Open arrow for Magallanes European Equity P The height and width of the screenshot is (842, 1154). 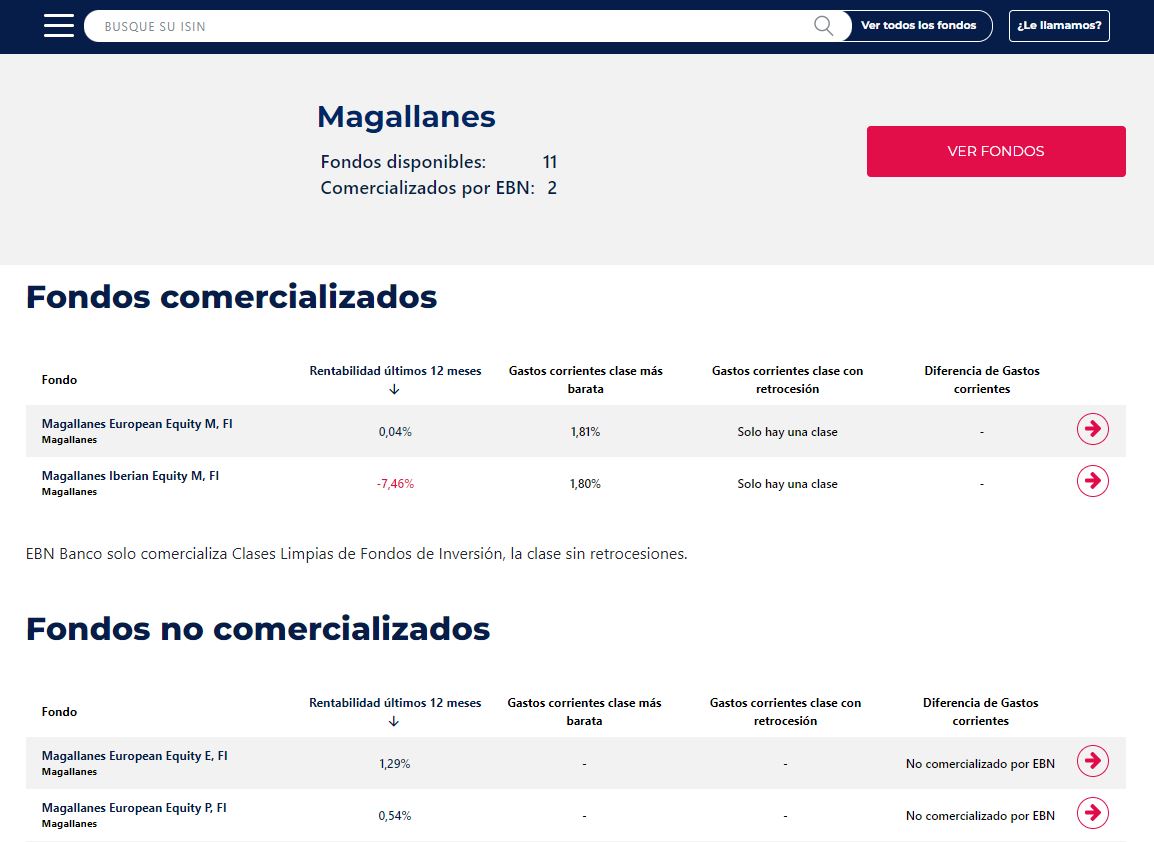click(x=1093, y=813)
